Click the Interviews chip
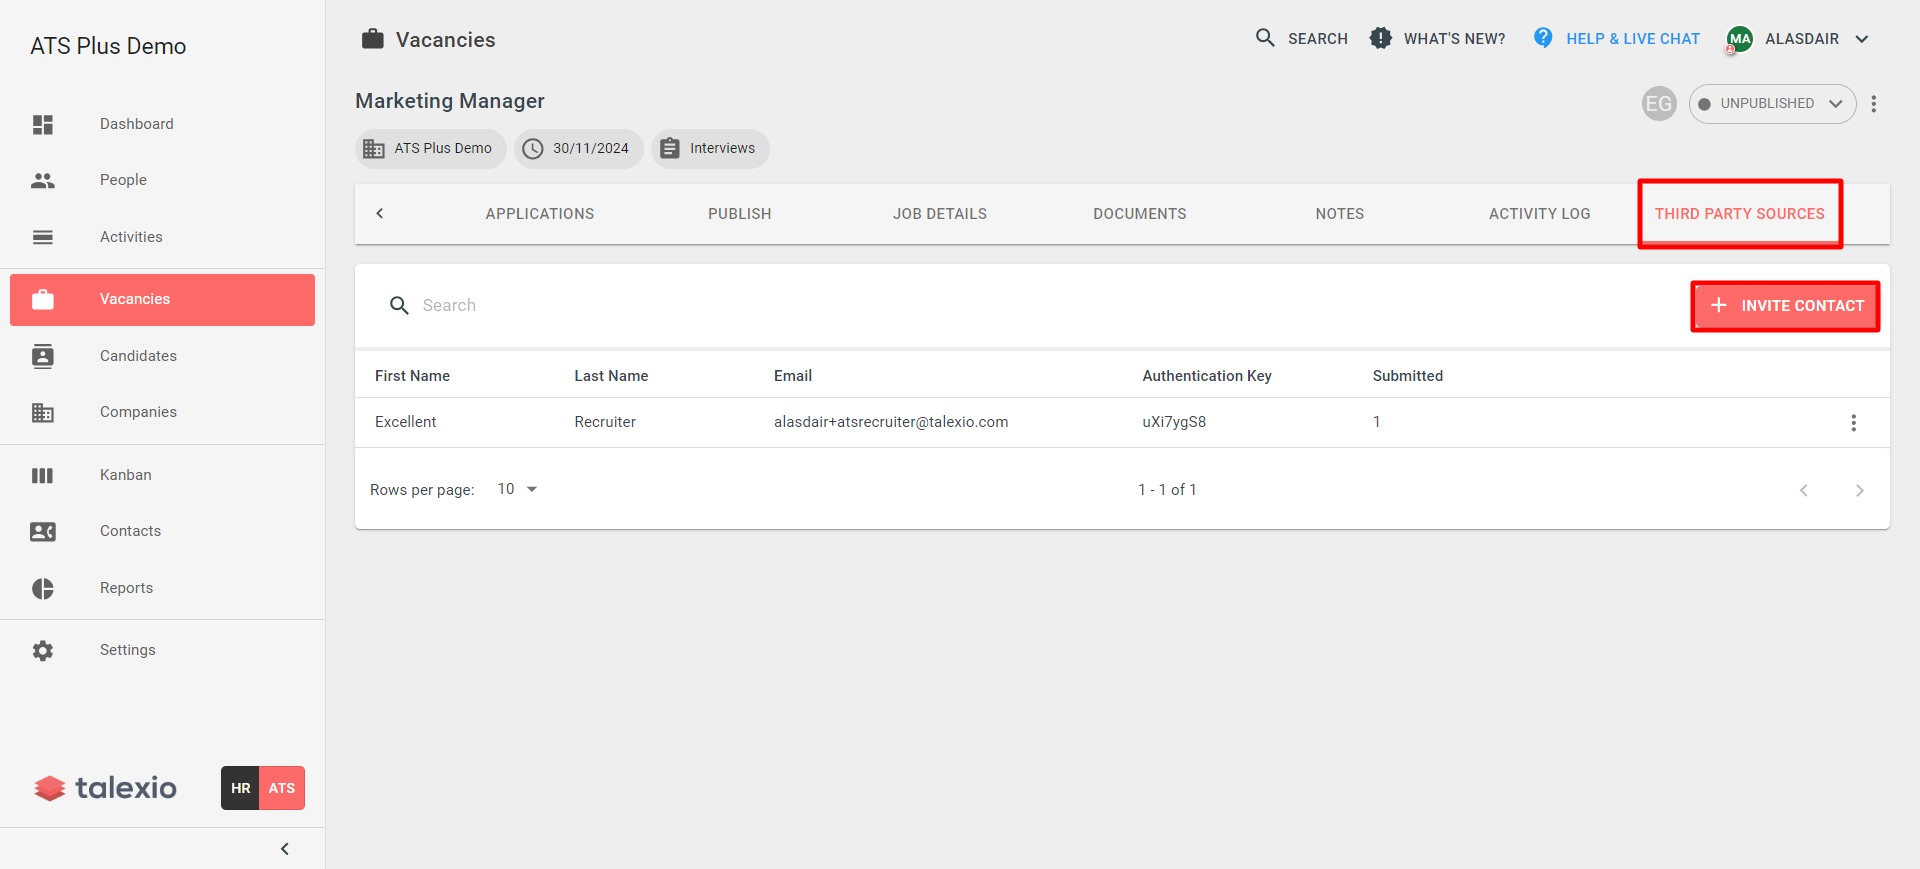The image size is (1920, 869). pos(710,149)
